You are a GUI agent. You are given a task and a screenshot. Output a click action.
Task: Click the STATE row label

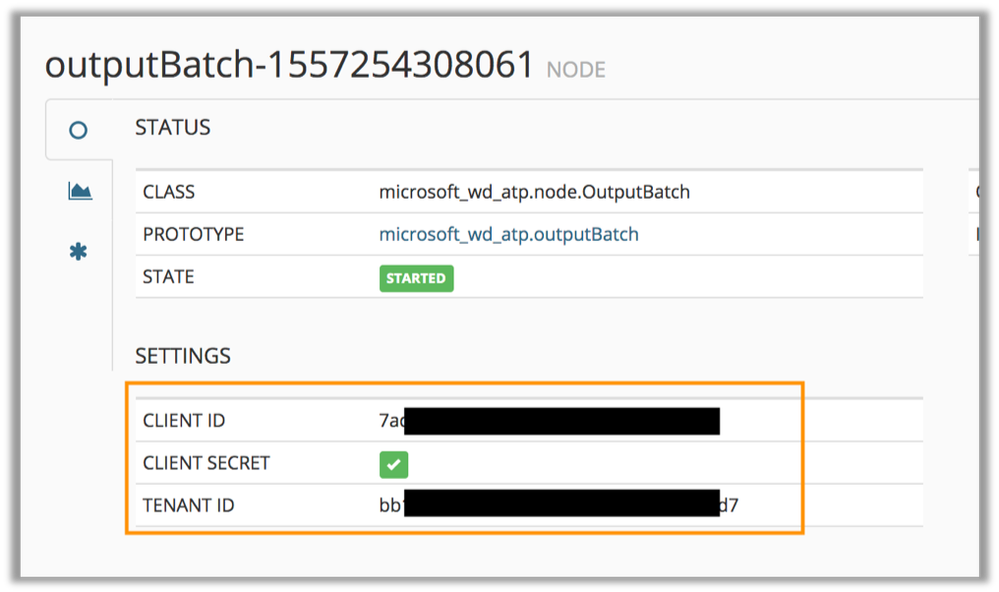click(168, 277)
